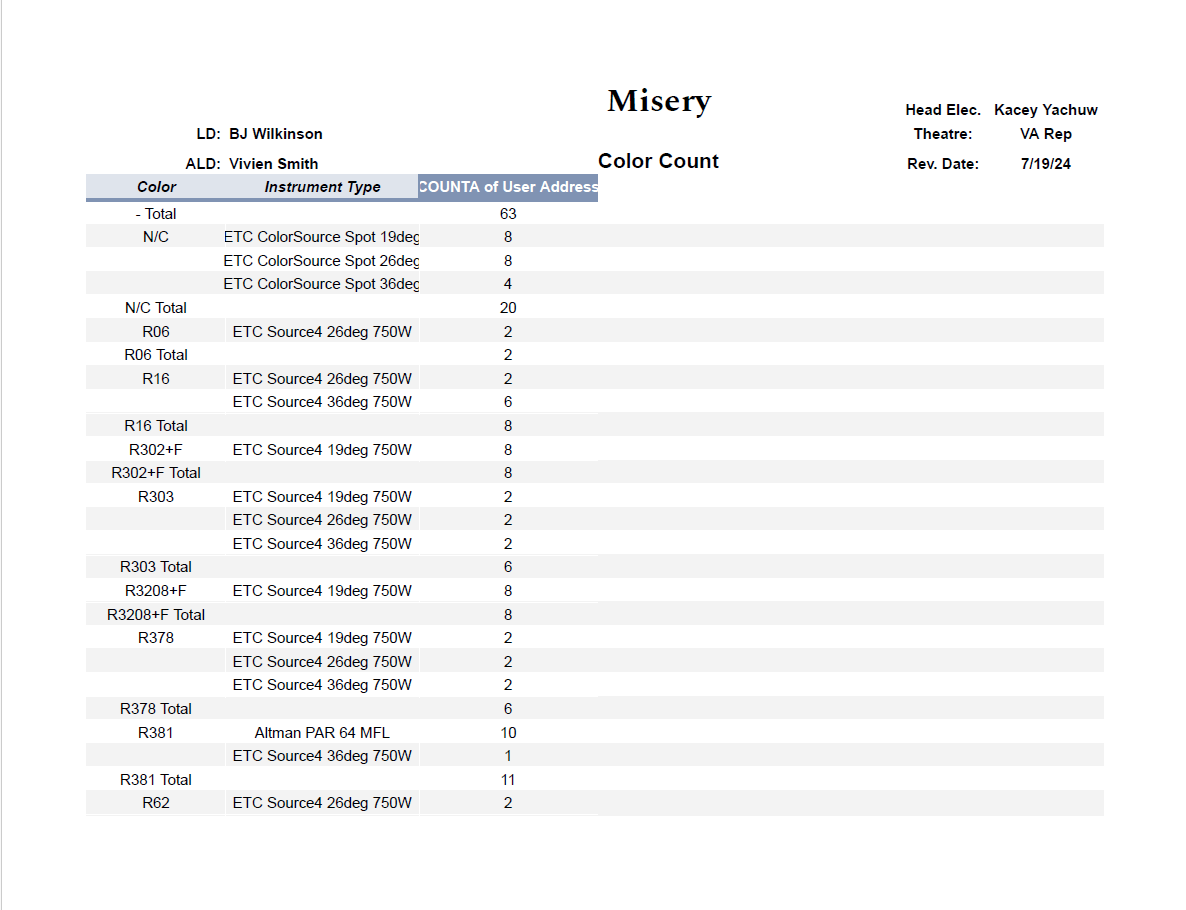The width and height of the screenshot is (1186, 910).
Task: Select the Instrument Type column header
Action: tap(322, 187)
